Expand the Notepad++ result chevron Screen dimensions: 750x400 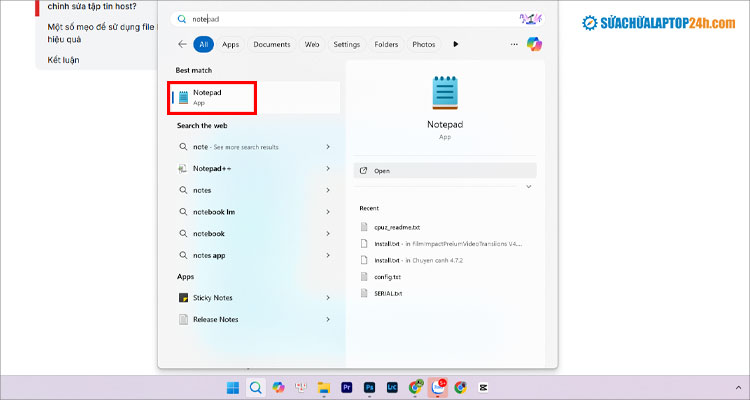328,168
